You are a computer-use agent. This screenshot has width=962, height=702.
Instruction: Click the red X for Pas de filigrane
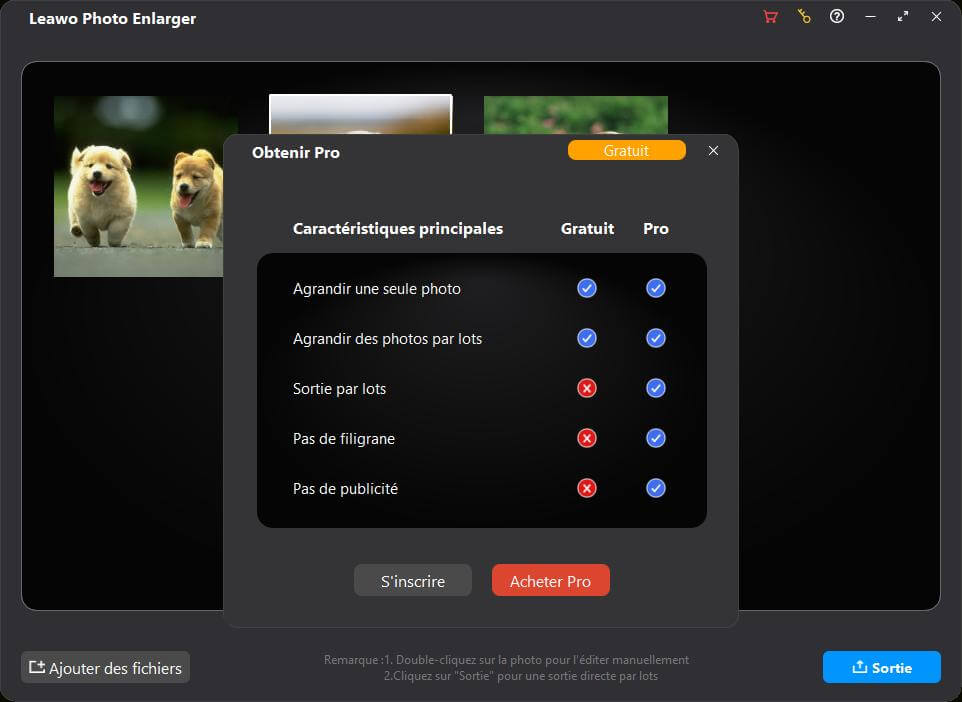click(587, 438)
